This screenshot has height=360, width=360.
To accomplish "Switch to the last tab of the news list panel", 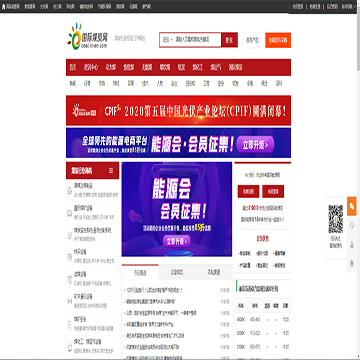I will coord(214,272).
